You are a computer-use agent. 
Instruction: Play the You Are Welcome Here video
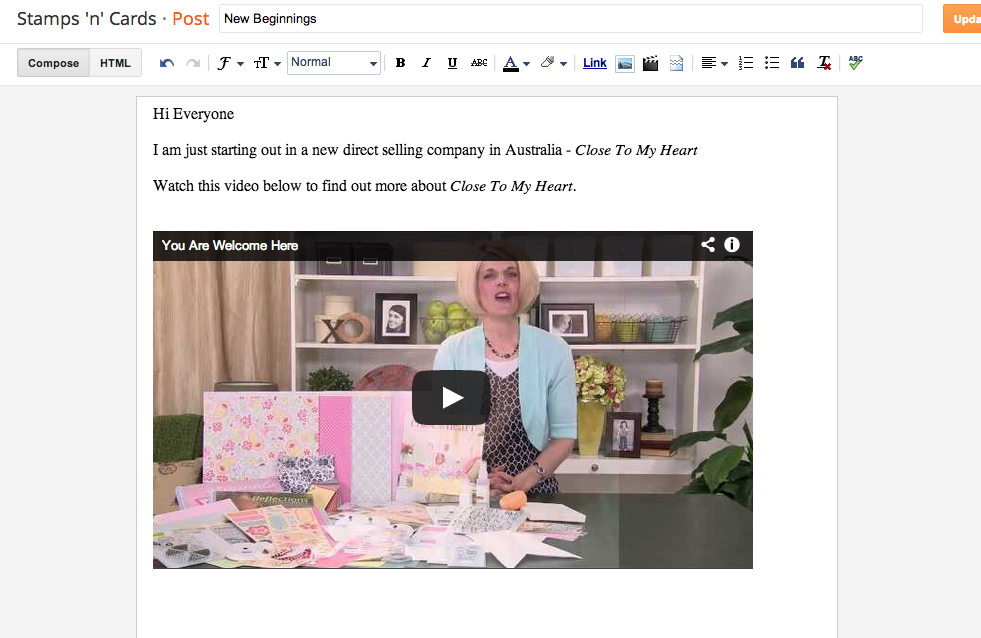(451, 398)
